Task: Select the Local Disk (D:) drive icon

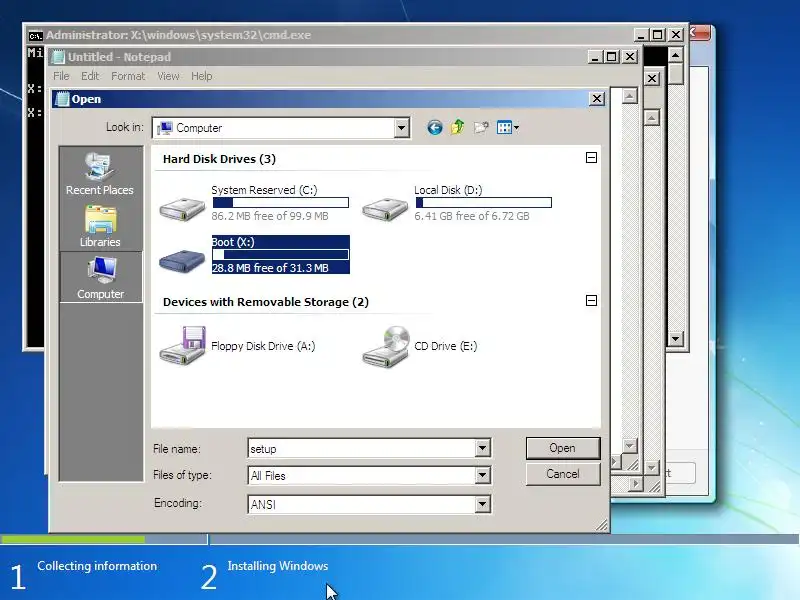Action: (x=385, y=208)
